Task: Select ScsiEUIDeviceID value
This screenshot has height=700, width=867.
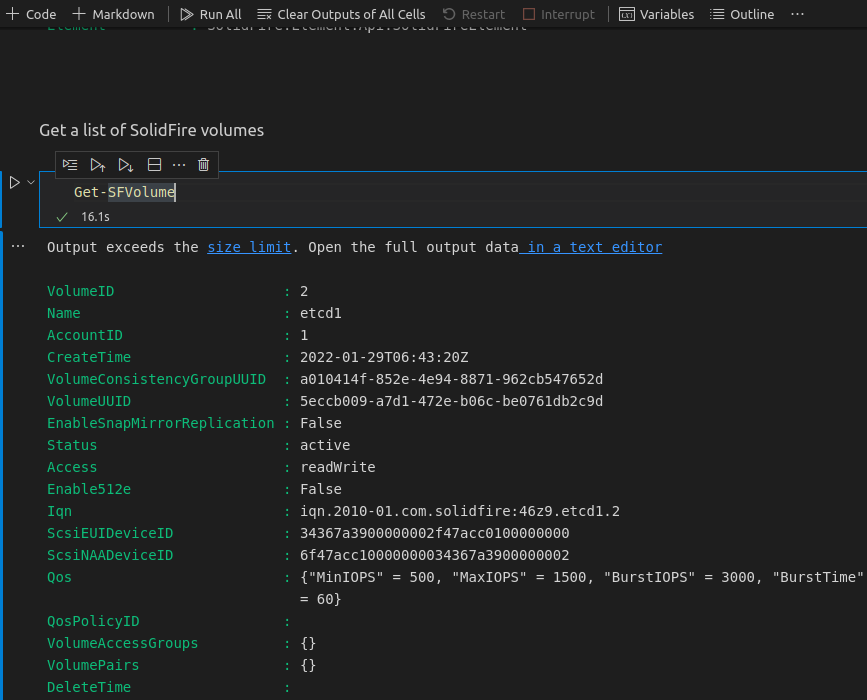Action: click(434, 533)
